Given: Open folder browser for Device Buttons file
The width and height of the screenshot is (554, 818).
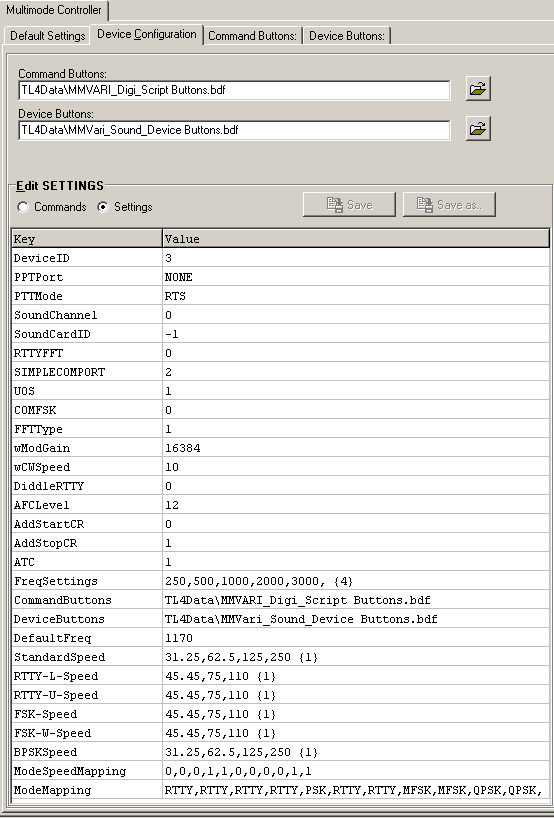Looking at the screenshot, I should 478,129.
